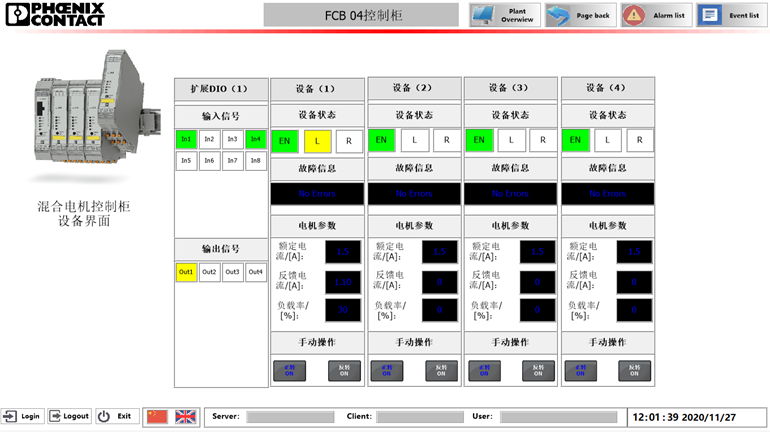770x432 pixels.
Task: Open the Alarm list
Action: click(x=655, y=15)
